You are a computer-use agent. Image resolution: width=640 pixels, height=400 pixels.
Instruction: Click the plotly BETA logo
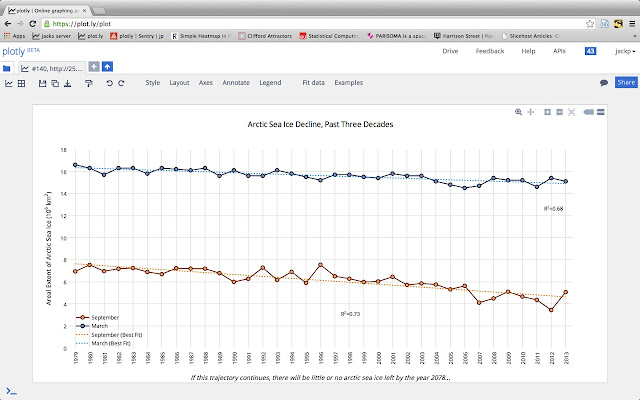click(21, 51)
